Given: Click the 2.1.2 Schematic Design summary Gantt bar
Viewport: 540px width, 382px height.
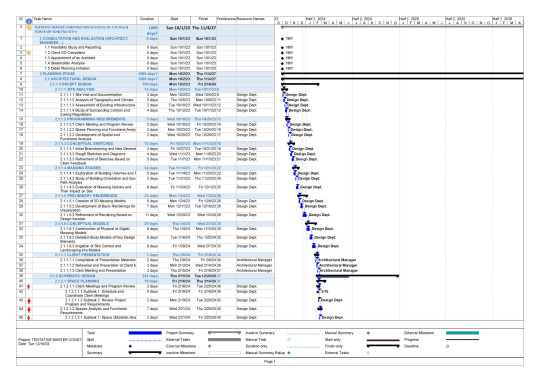Looking at the screenshot, I should (357, 276).
